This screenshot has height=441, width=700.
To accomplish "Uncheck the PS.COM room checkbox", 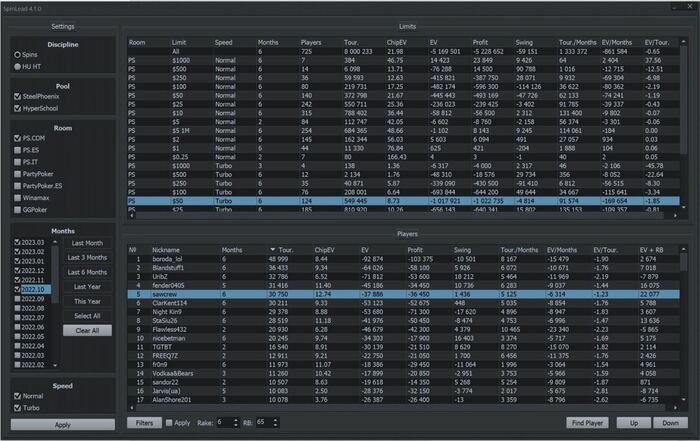I will click(x=17, y=138).
